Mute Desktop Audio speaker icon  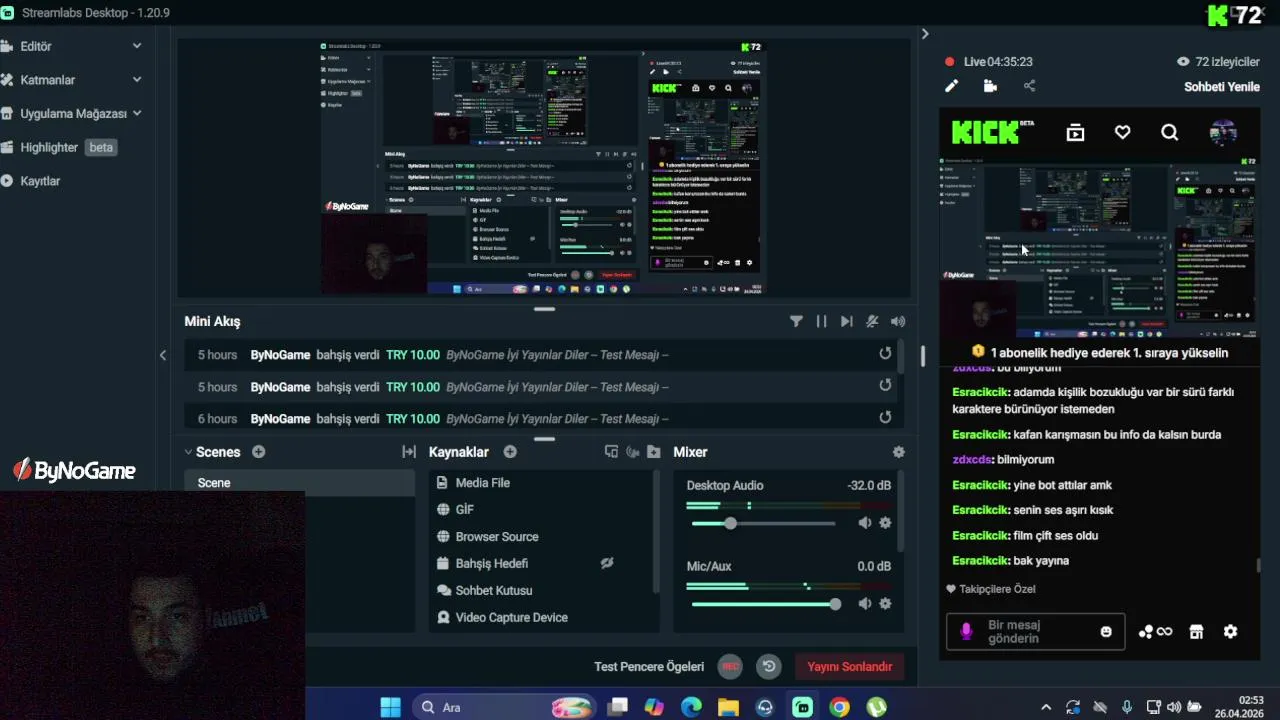865,523
